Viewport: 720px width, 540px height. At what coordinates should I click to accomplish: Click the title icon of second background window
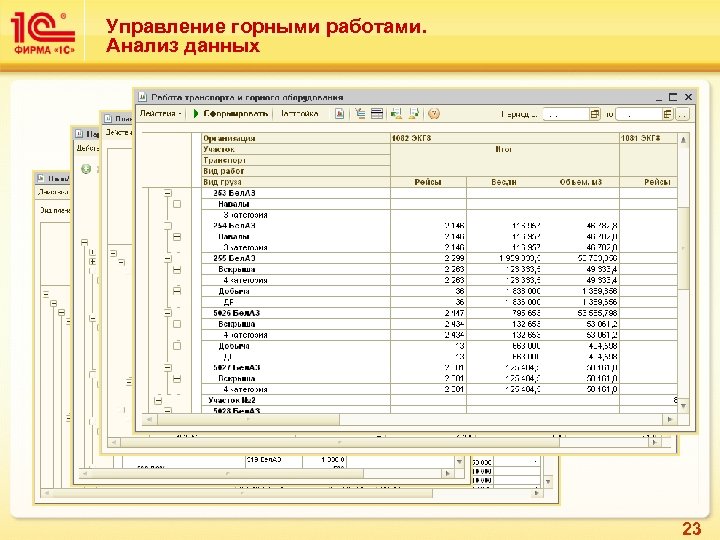tap(108, 118)
